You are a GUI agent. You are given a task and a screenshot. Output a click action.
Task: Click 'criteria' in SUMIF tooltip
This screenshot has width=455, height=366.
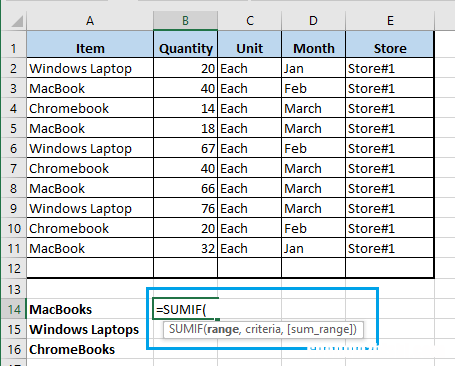[263, 329]
